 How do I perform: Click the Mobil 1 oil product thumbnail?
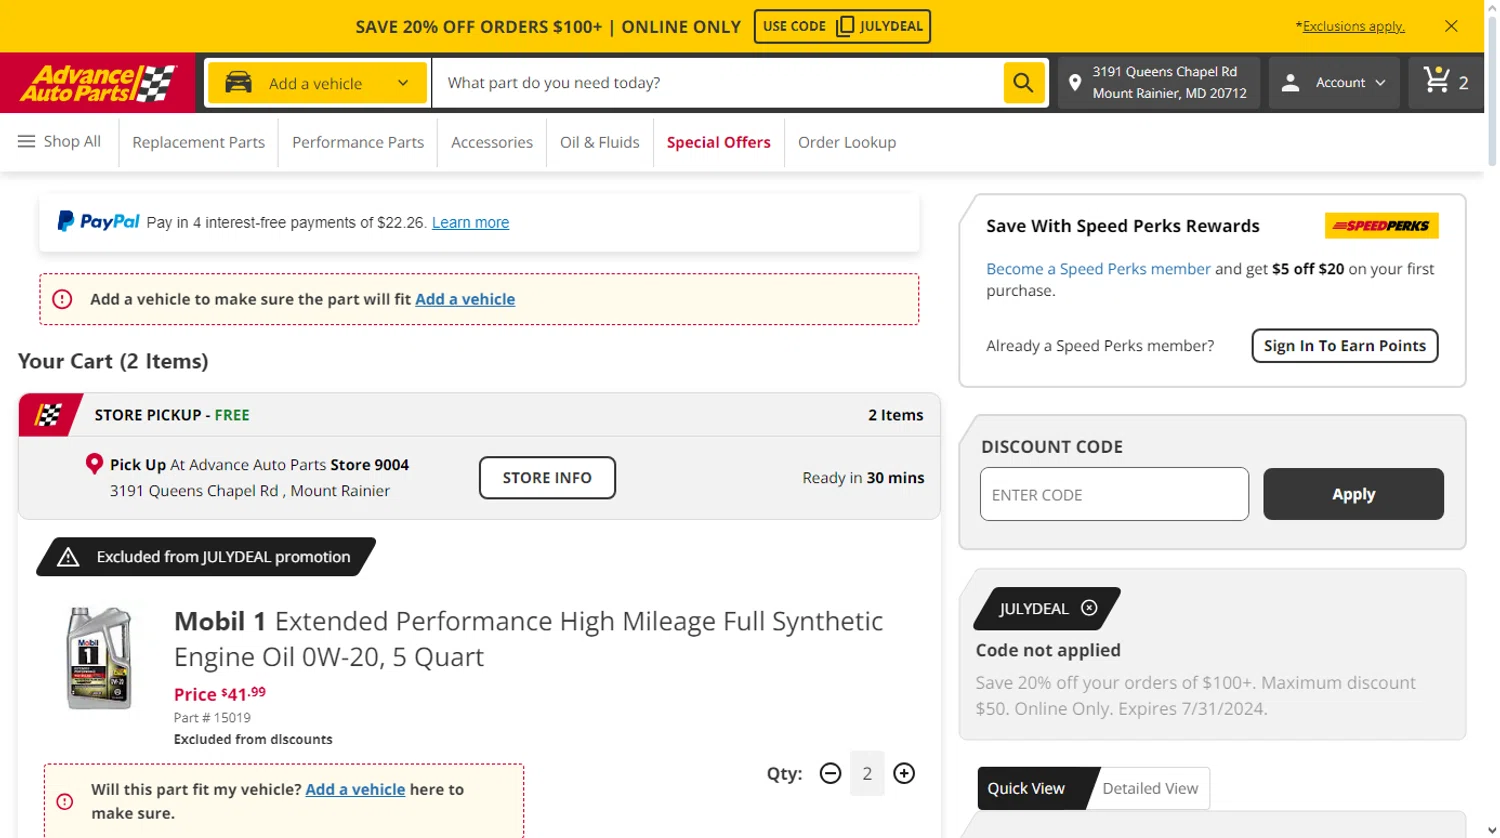click(x=98, y=658)
